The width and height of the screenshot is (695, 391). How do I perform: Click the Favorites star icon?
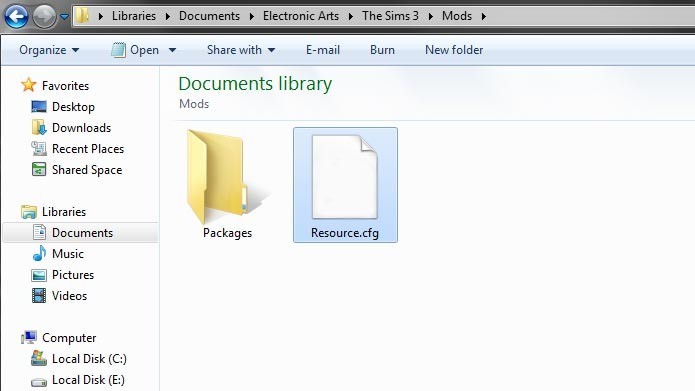pyautogui.click(x=29, y=85)
